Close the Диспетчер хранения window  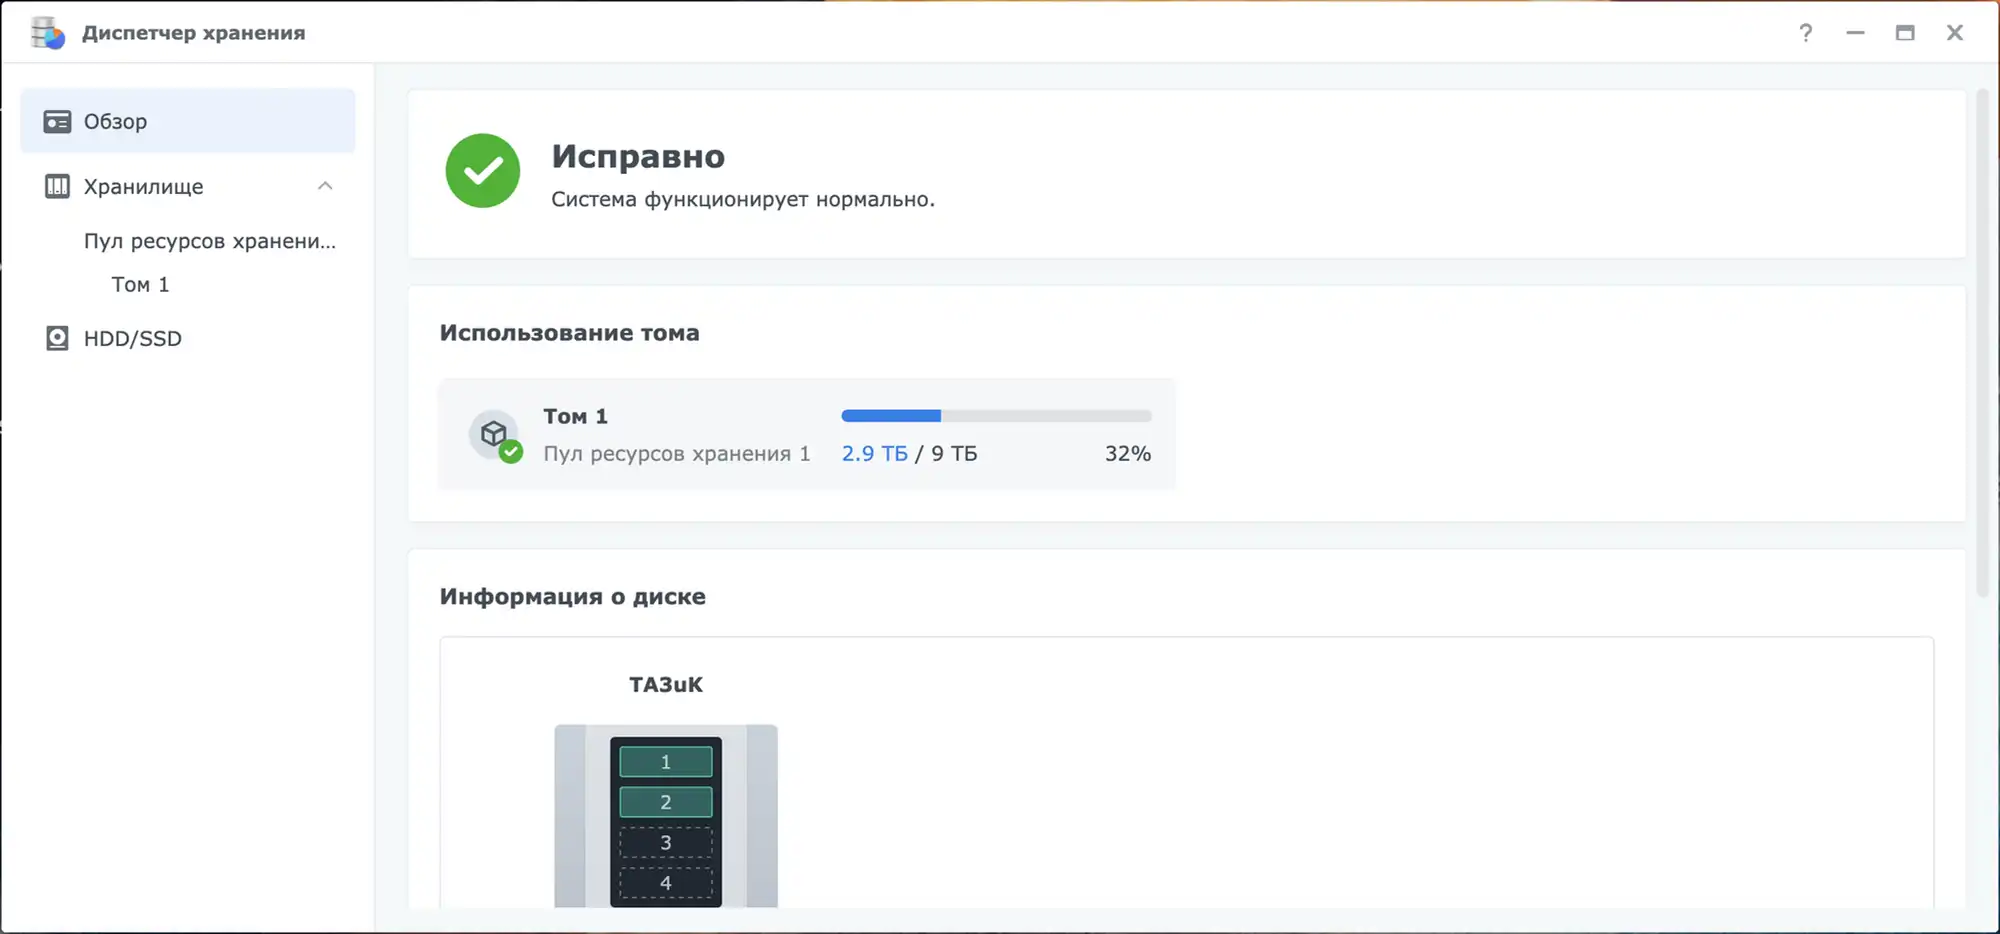tap(1955, 33)
